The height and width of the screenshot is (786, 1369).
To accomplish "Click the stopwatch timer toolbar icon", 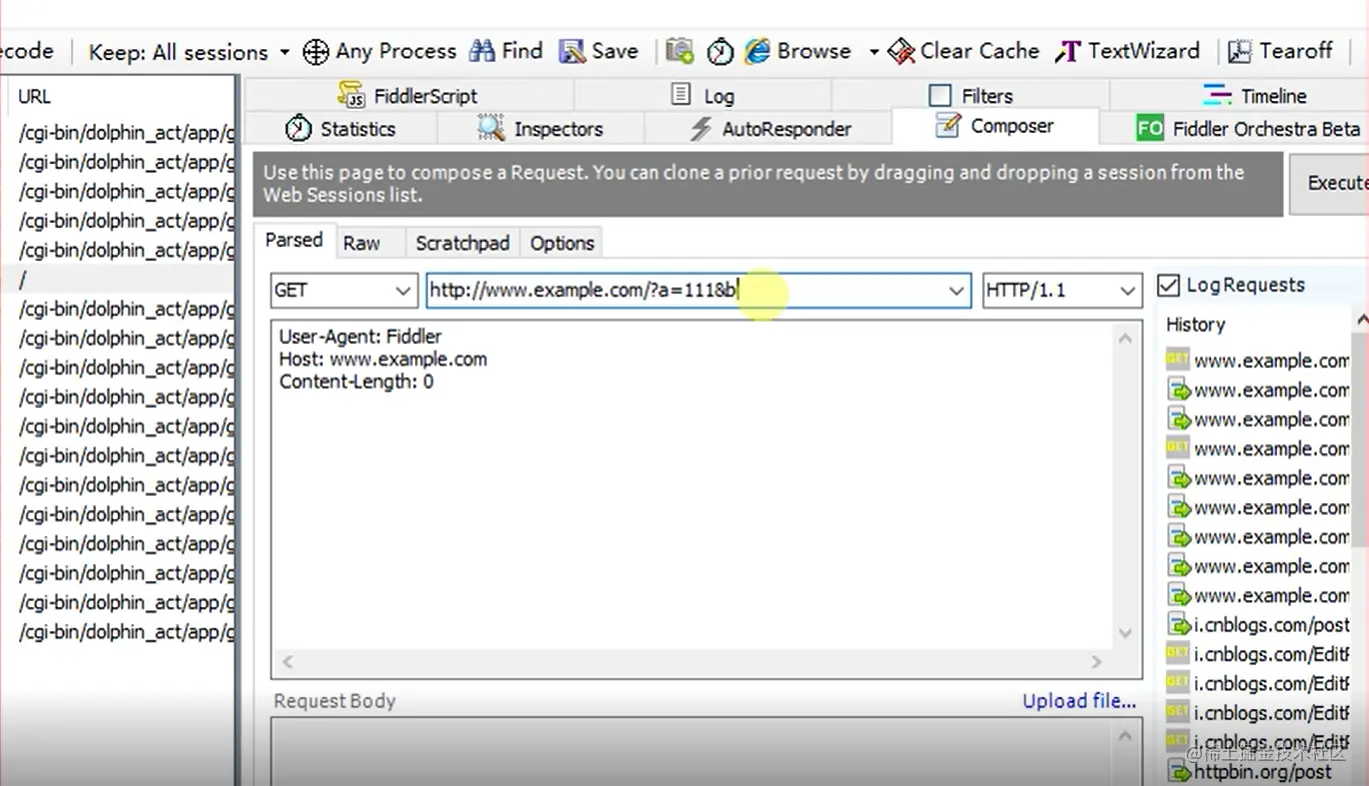I will pyautogui.click(x=720, y=51).
